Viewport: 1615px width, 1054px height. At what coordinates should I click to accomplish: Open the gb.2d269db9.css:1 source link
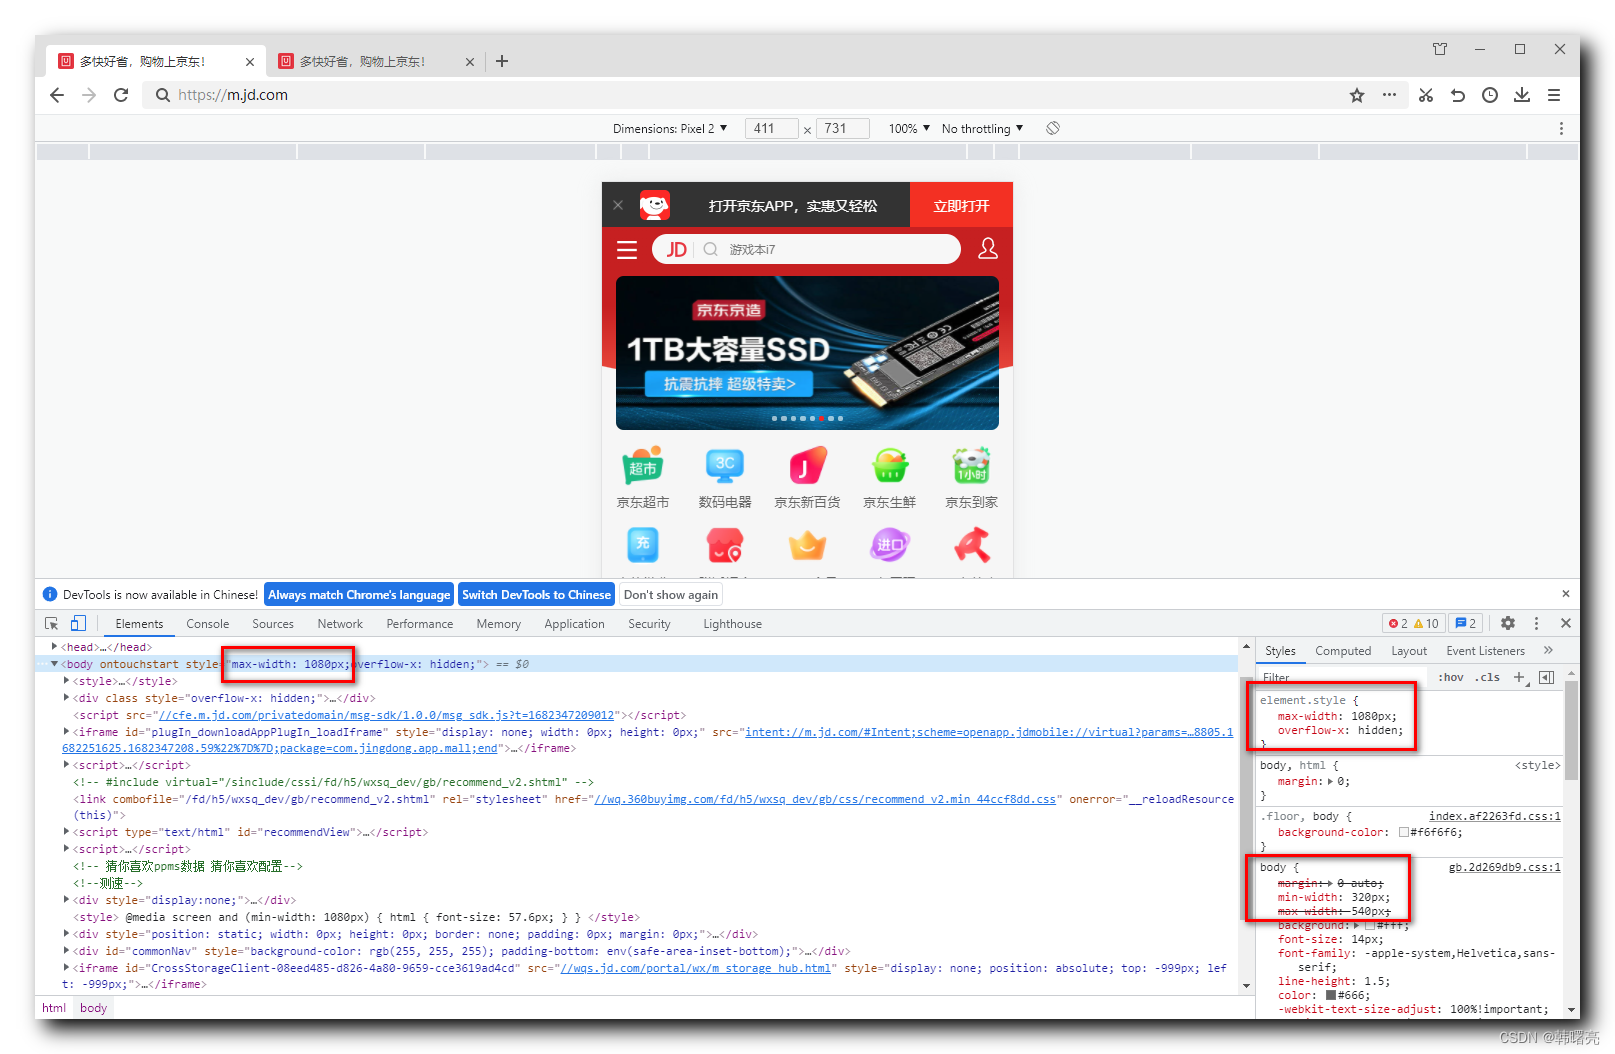[1504, 867]
